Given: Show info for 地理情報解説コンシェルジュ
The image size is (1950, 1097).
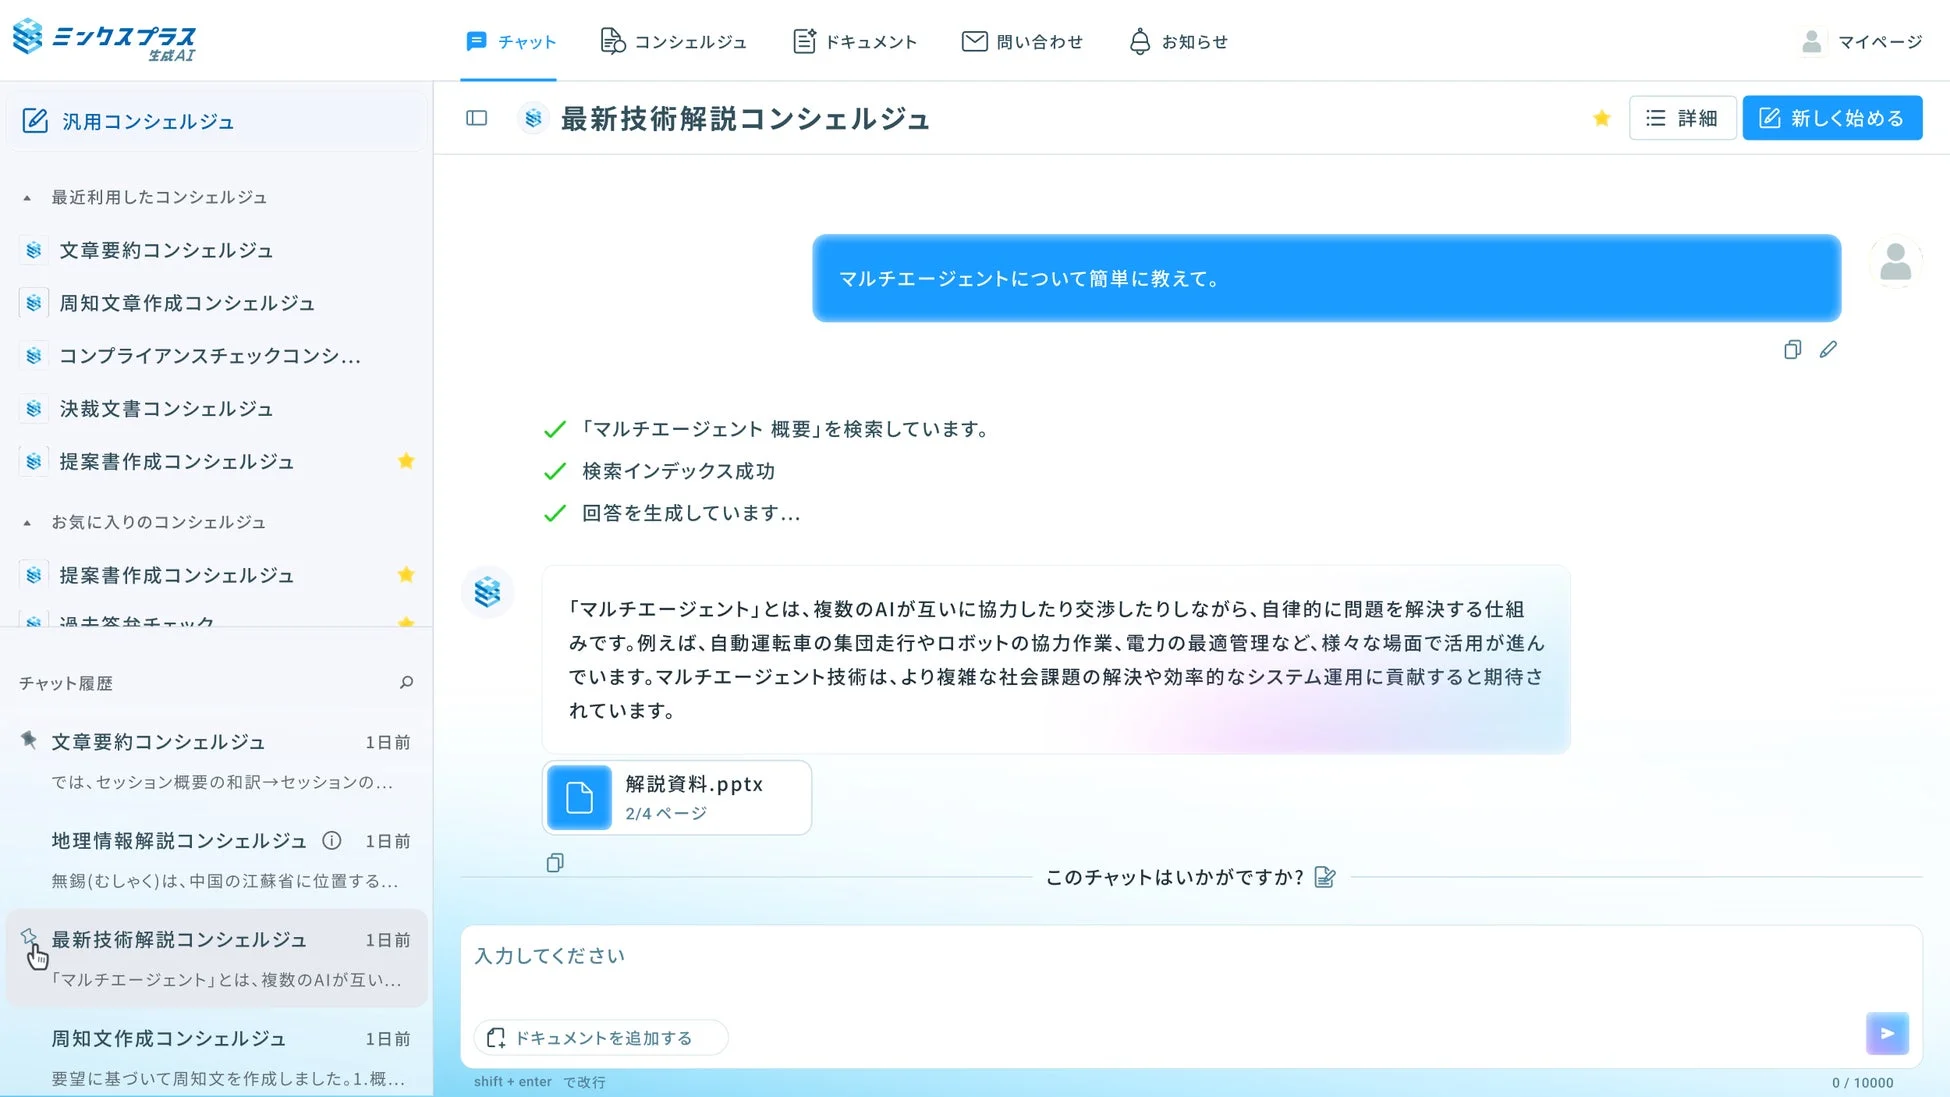Looking at the screenshot, I should 331,841.
